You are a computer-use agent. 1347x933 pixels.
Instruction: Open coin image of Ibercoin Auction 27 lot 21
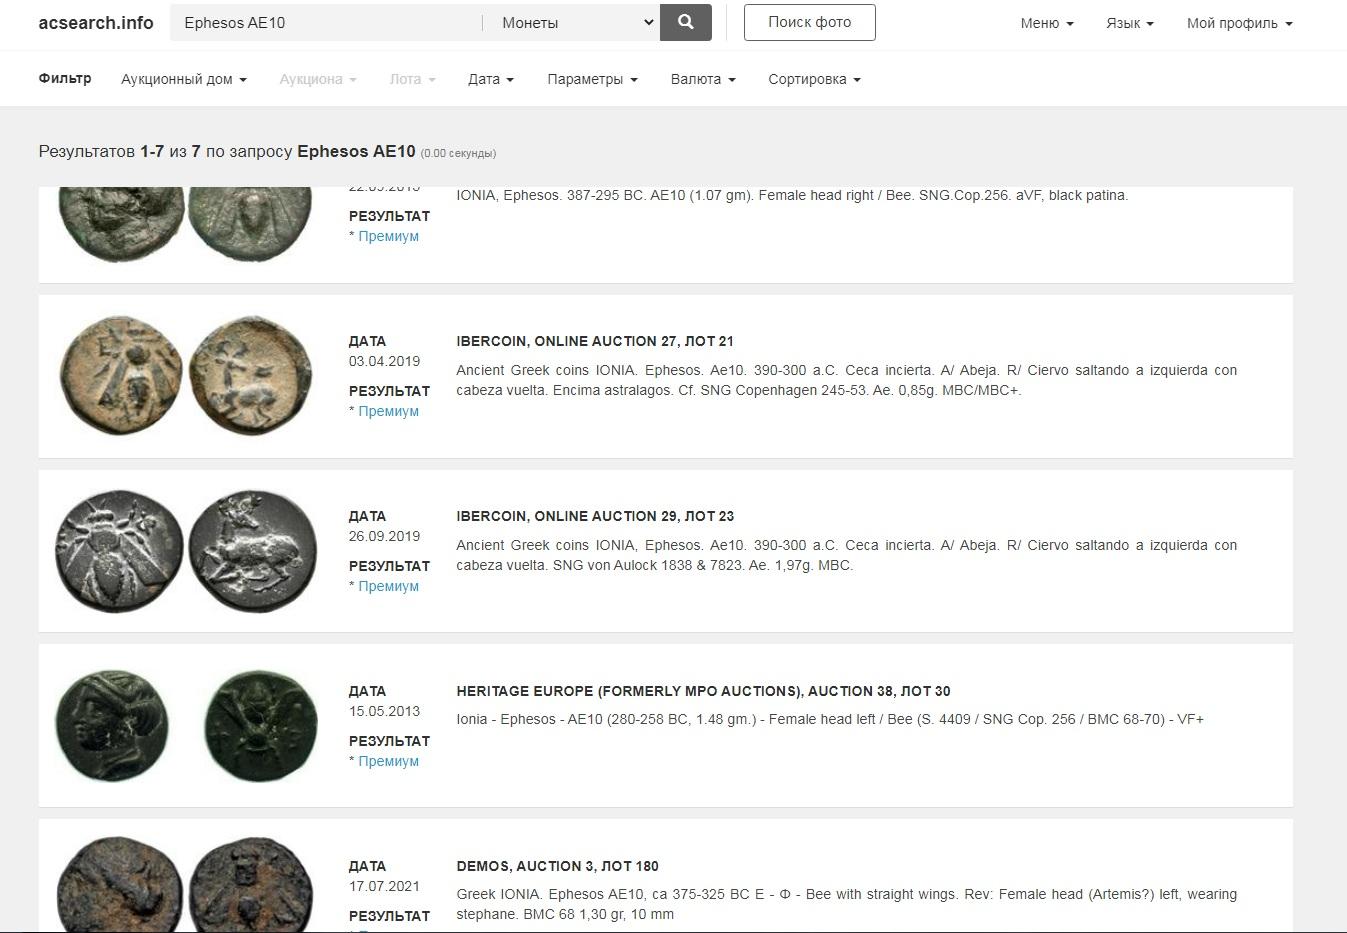pos(186,375)
